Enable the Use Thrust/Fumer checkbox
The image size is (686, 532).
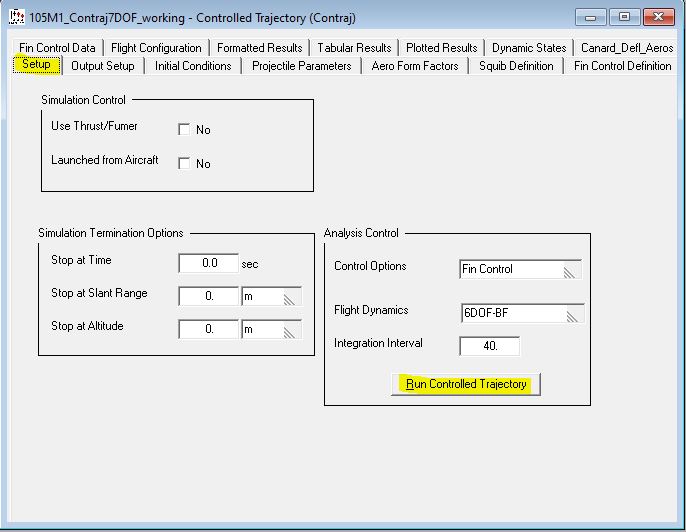184,129
